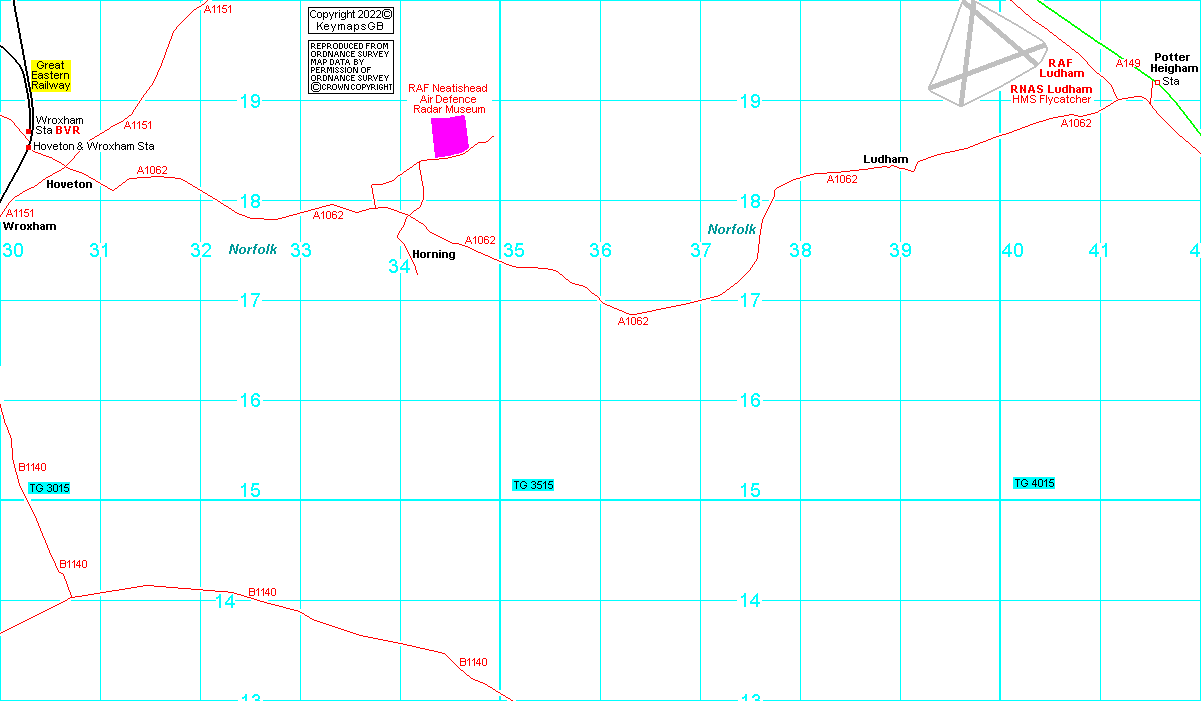Select the Hoveton & Wroxham Sta station marker

click(29, 147)
